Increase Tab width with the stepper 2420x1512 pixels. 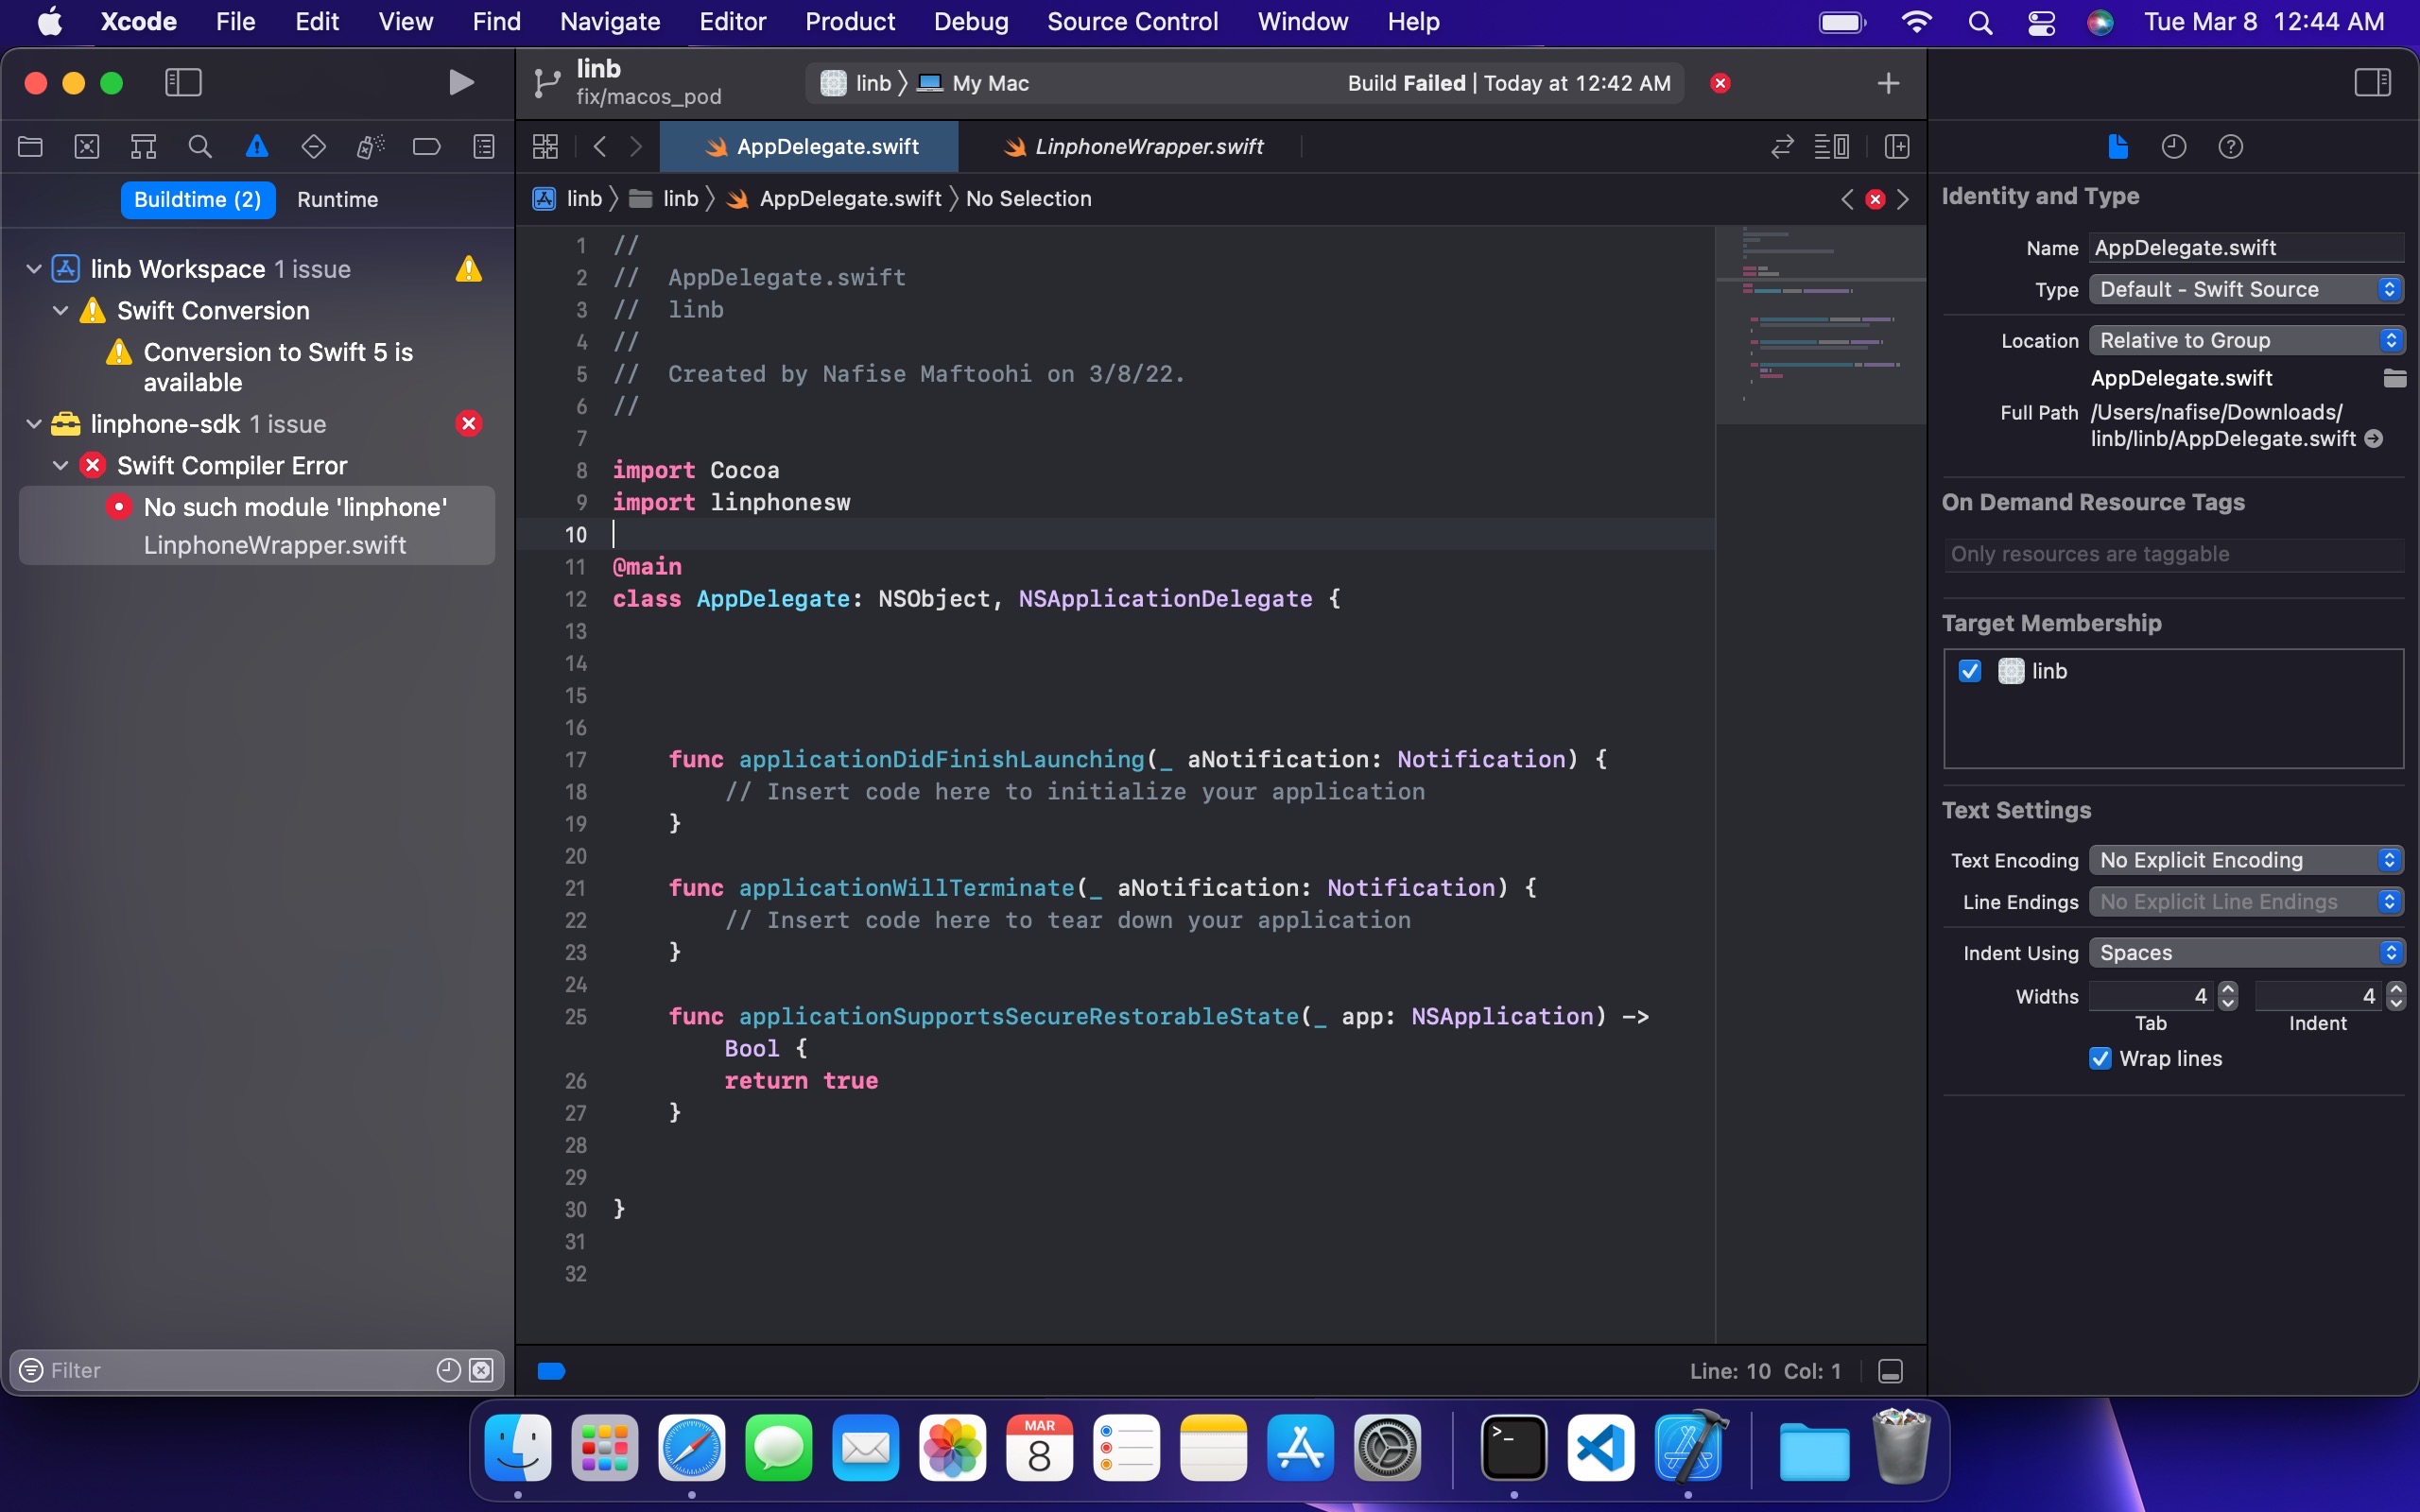tap(2227, 989)
